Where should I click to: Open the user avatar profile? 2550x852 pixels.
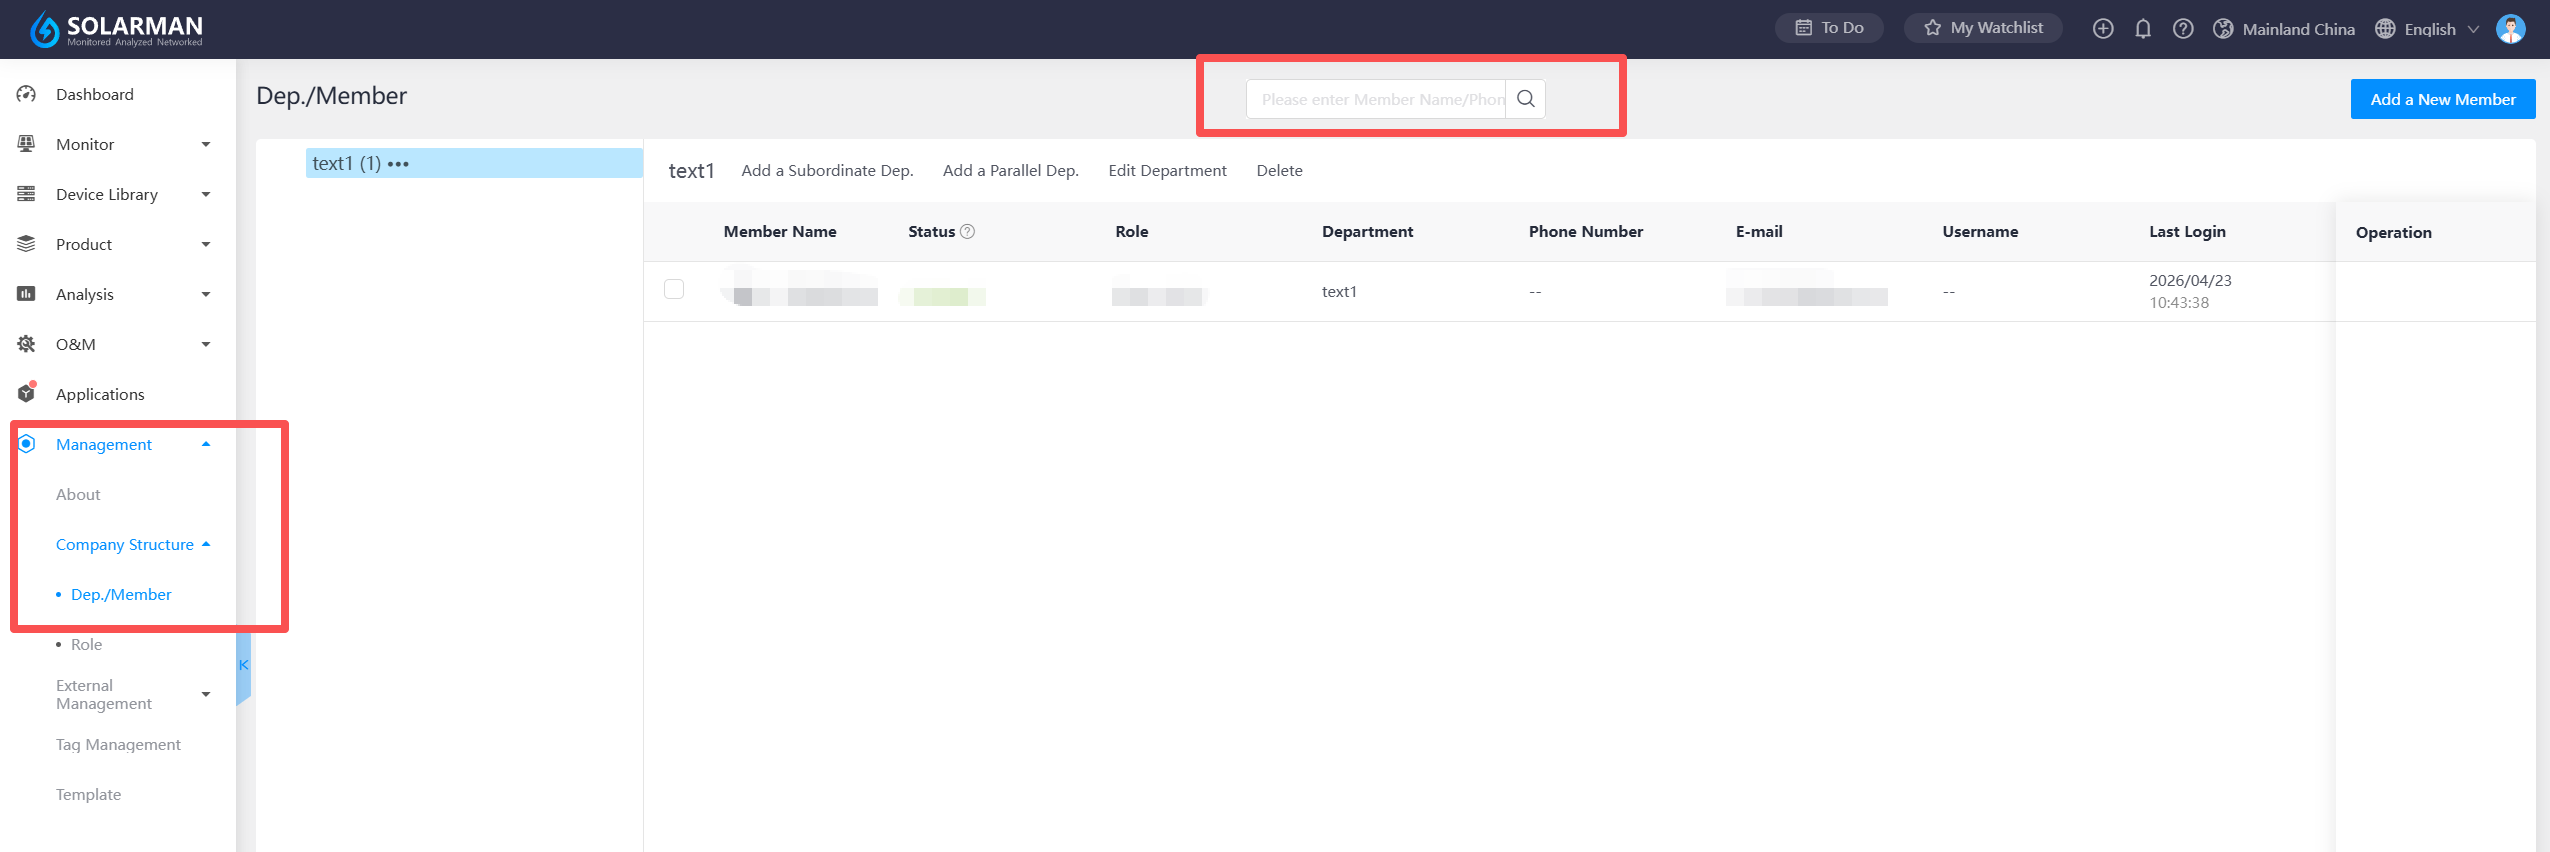(x=2510, y=29)
